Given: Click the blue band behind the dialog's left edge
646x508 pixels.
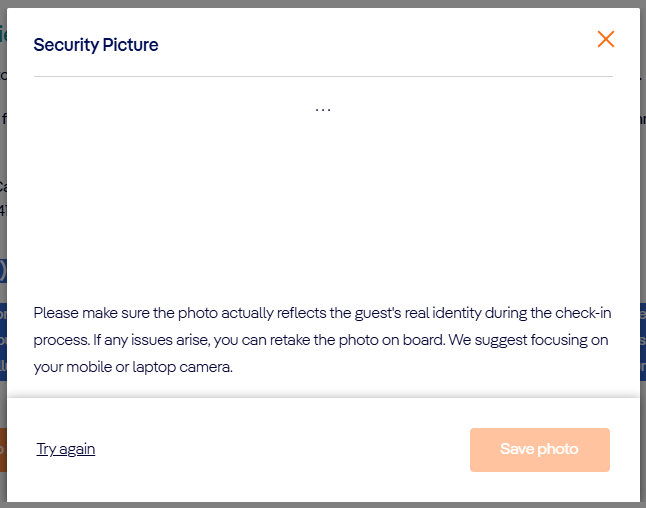Looking at the screenshot, I should (x=3, y=340).
